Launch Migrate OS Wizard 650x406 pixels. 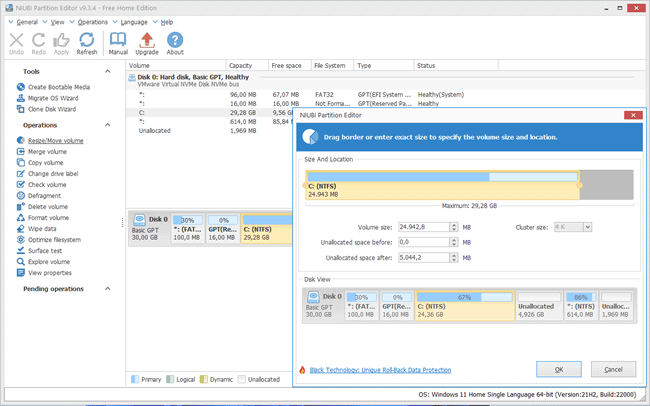tap(48, 98)
